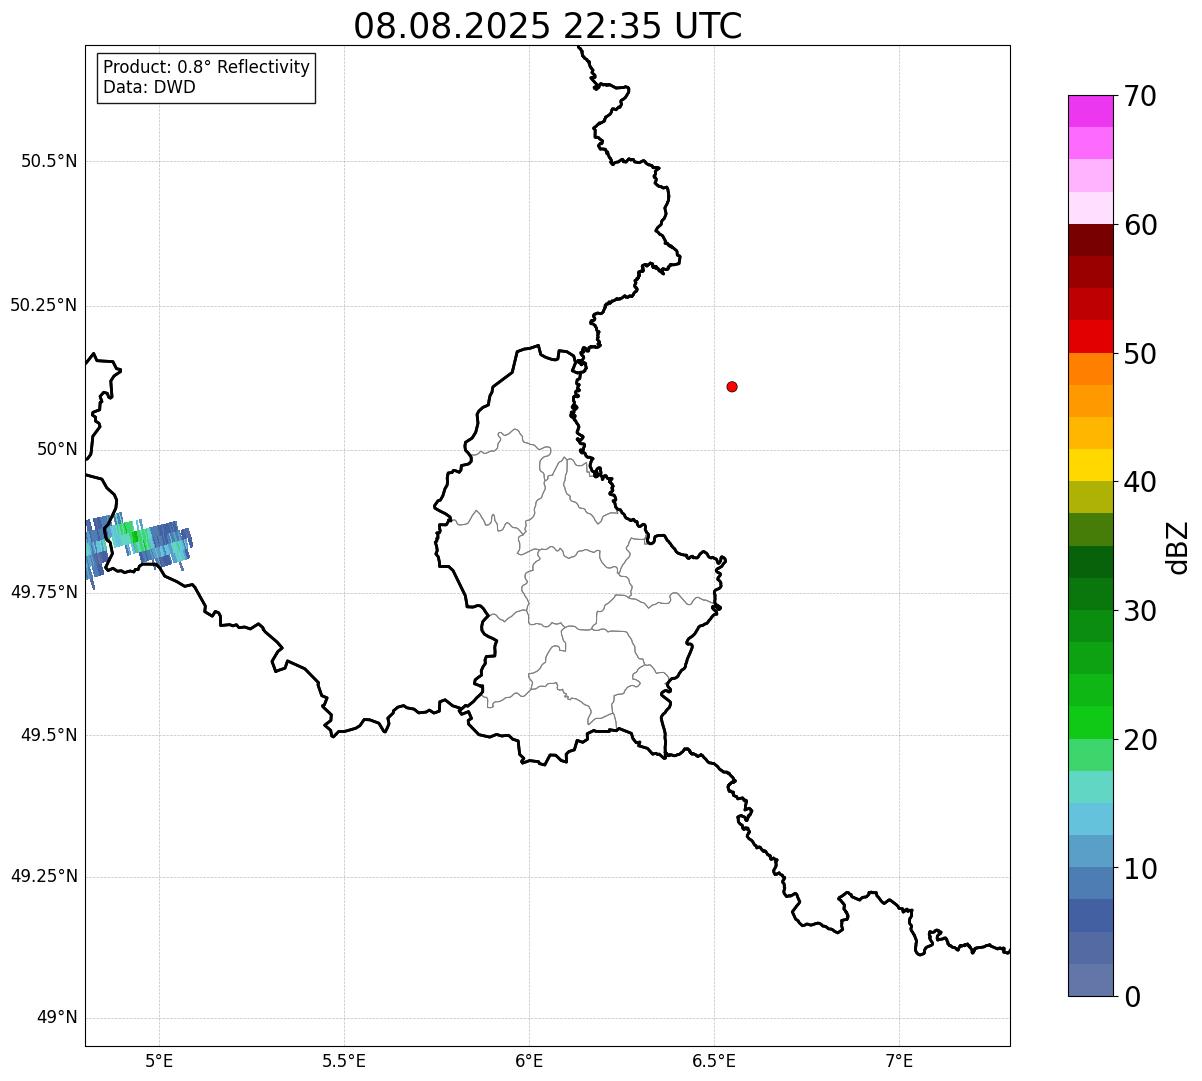Click the 6°E longitude label

coord(530,1060)
